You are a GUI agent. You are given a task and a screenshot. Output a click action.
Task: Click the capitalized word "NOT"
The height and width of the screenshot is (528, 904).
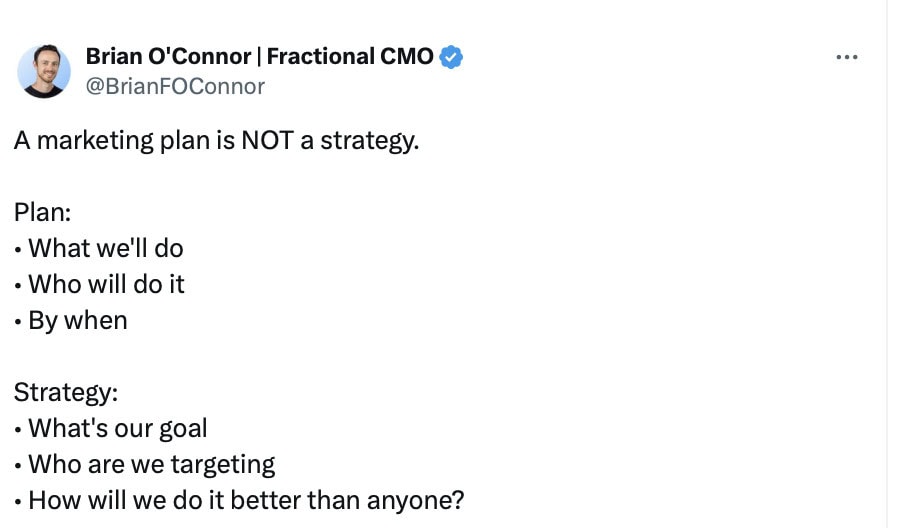click(268, 140)
